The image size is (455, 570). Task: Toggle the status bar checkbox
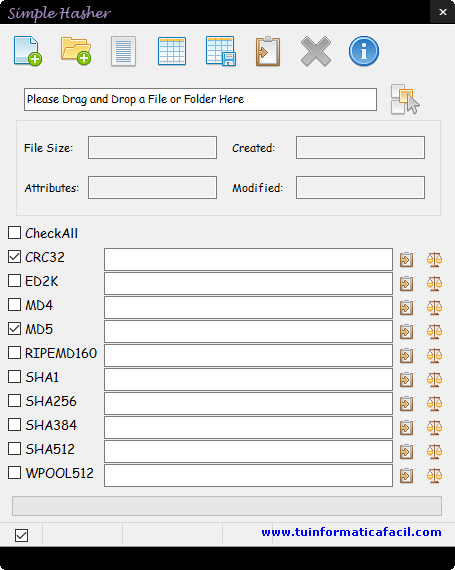[x=21, y=535]
